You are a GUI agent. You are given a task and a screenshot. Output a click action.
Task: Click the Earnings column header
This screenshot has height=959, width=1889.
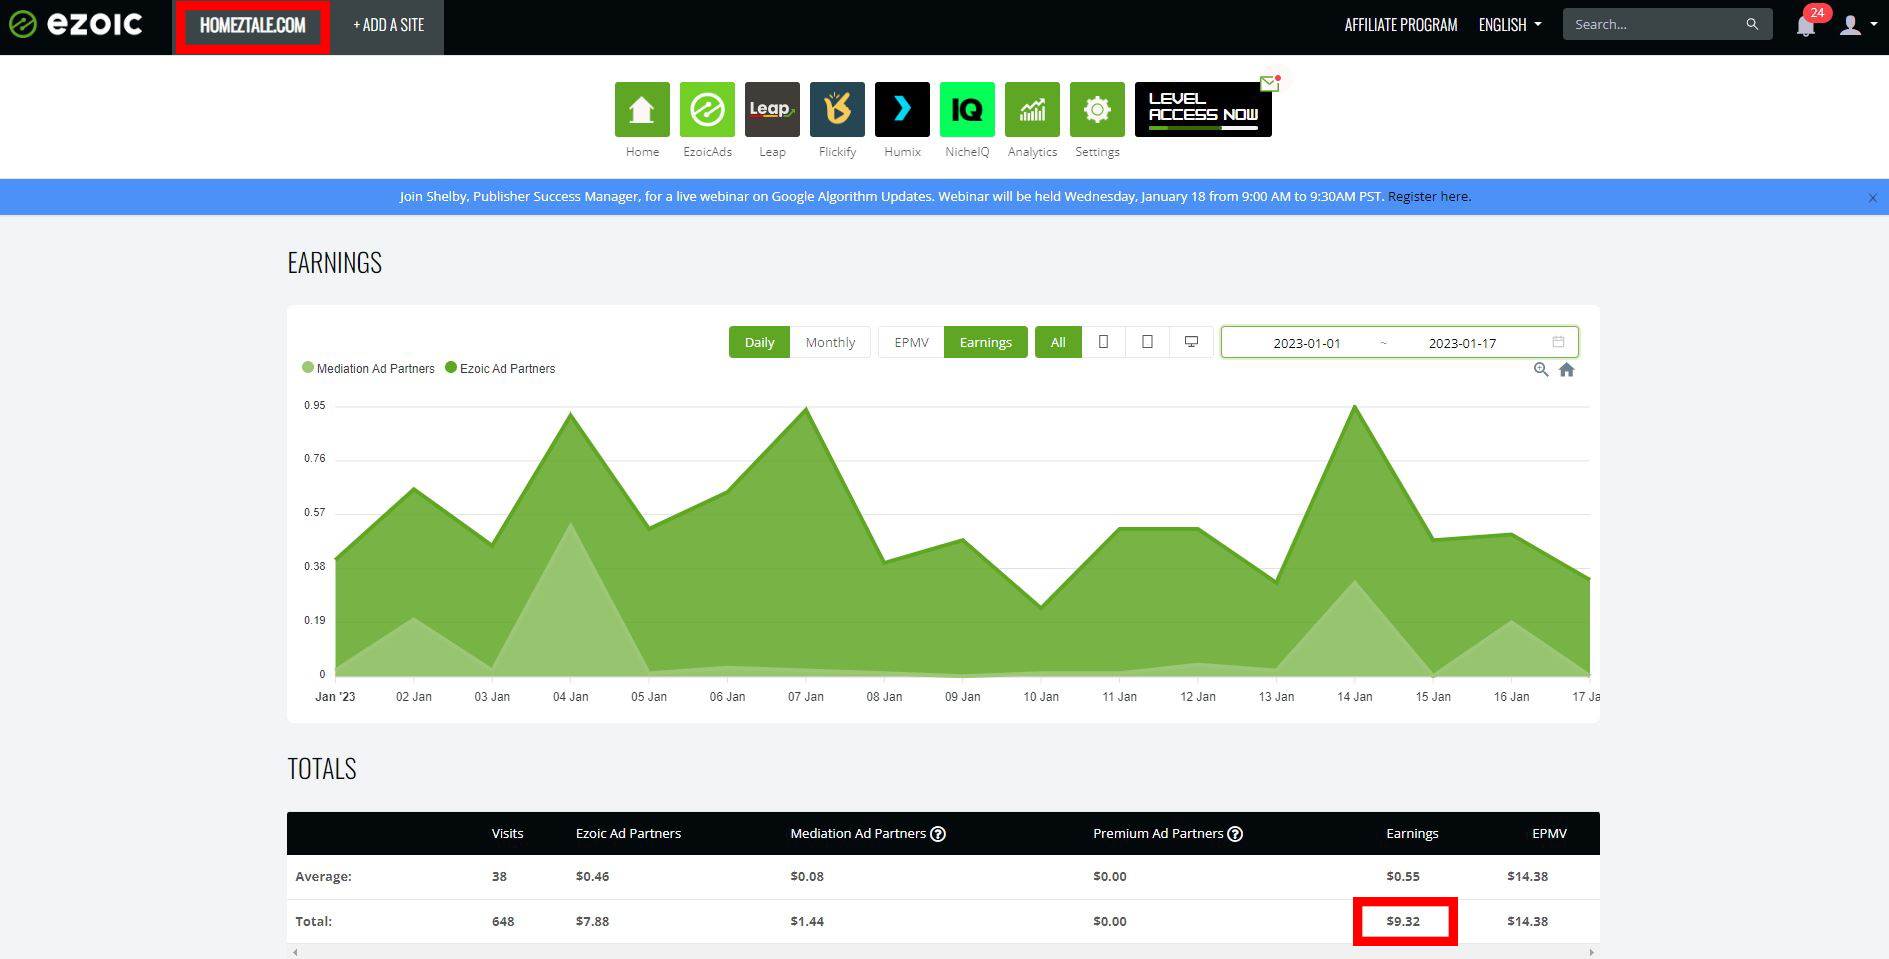(1412, 833)
